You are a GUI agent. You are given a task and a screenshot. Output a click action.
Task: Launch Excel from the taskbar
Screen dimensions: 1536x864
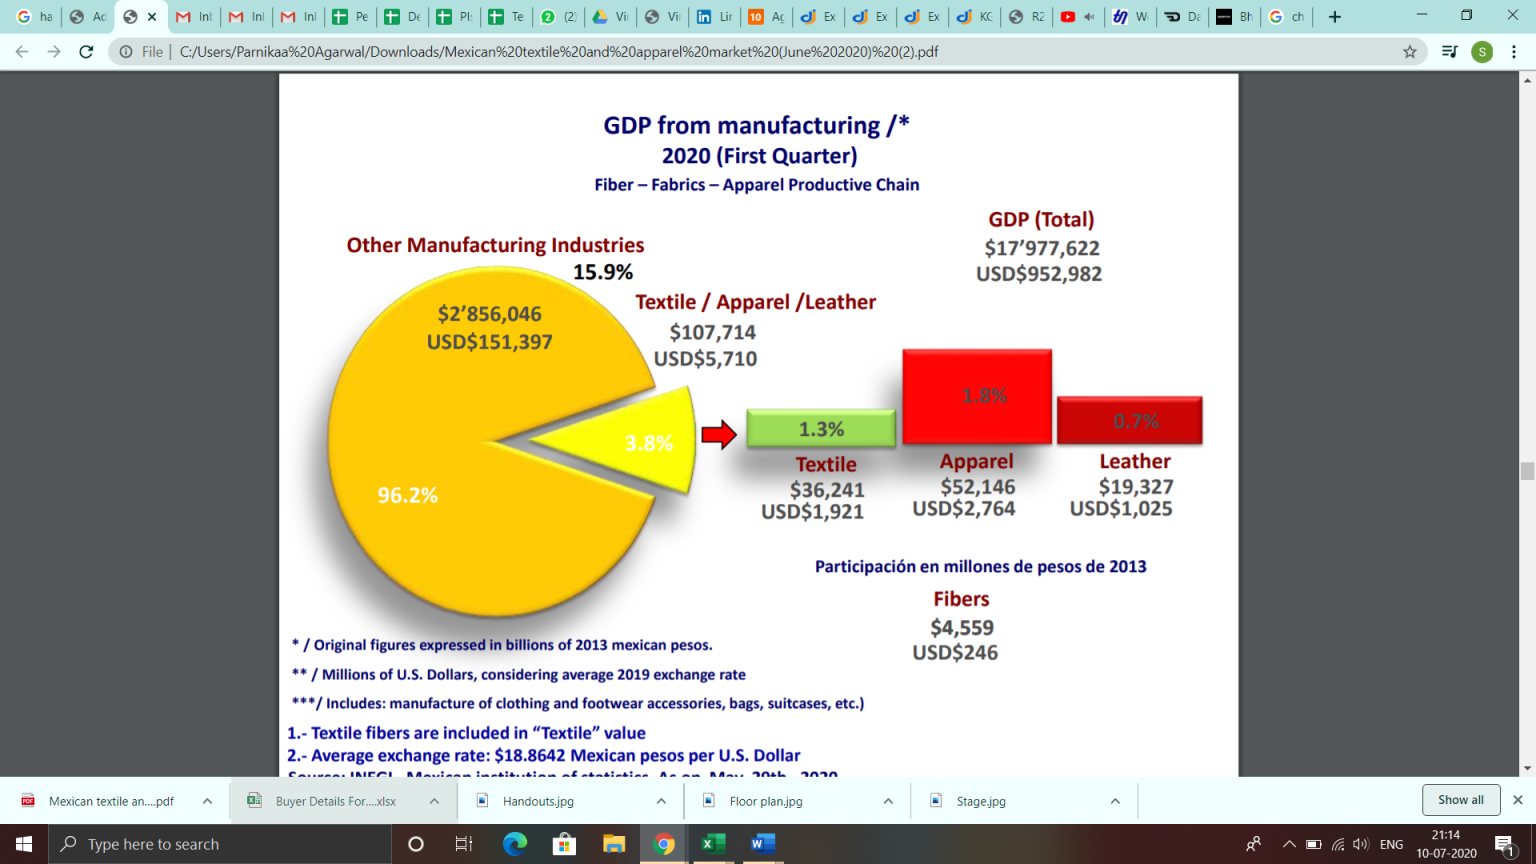(713, 844)
